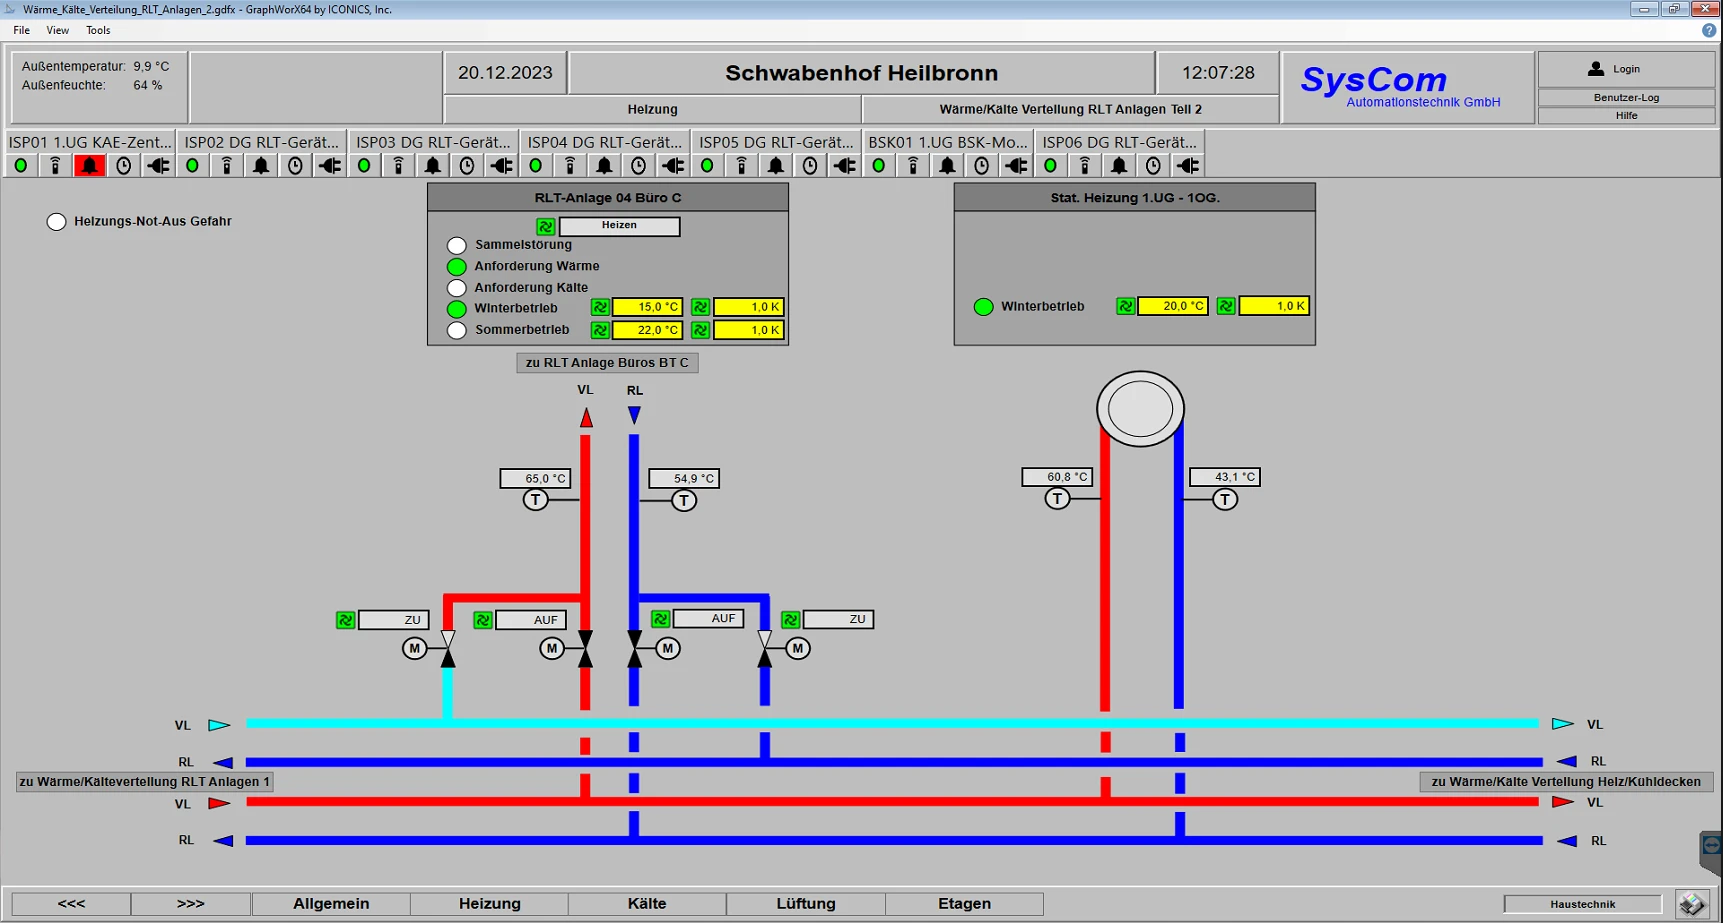Screen dimensions: 1723x923
Task: Switch to the ISP06 DG RLT-Gerät tab
Action: click(x=1120, y=142)
